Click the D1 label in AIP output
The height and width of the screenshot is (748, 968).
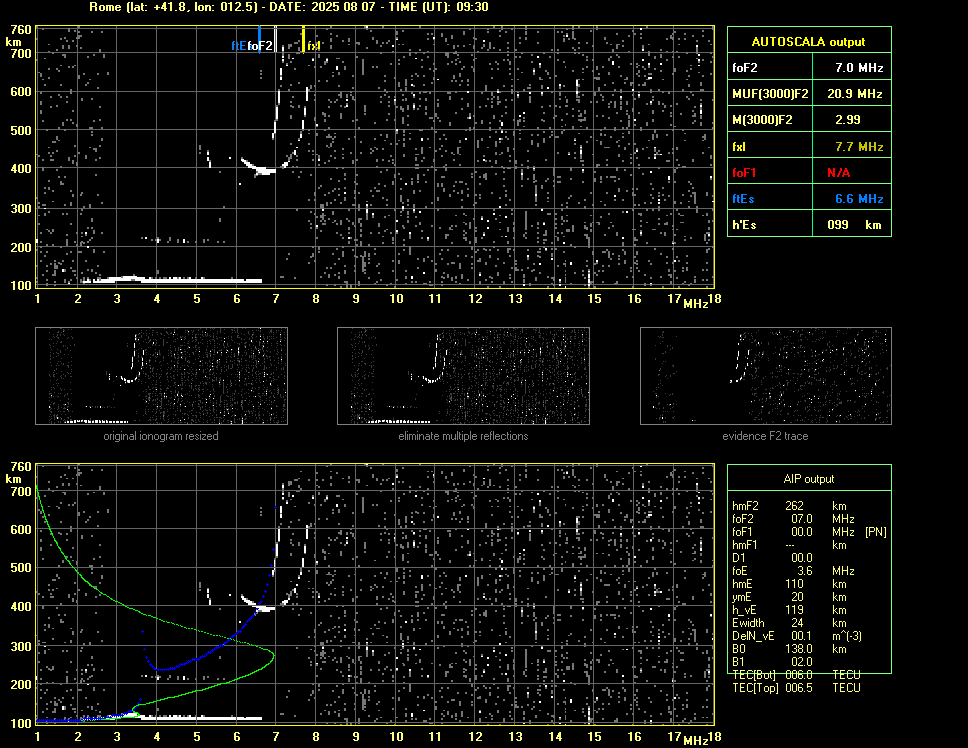738,558
